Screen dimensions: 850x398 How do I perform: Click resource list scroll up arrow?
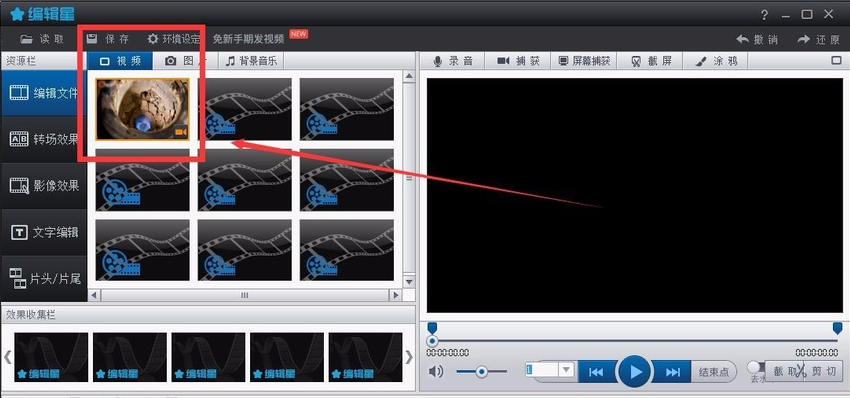tap(409, 76)
